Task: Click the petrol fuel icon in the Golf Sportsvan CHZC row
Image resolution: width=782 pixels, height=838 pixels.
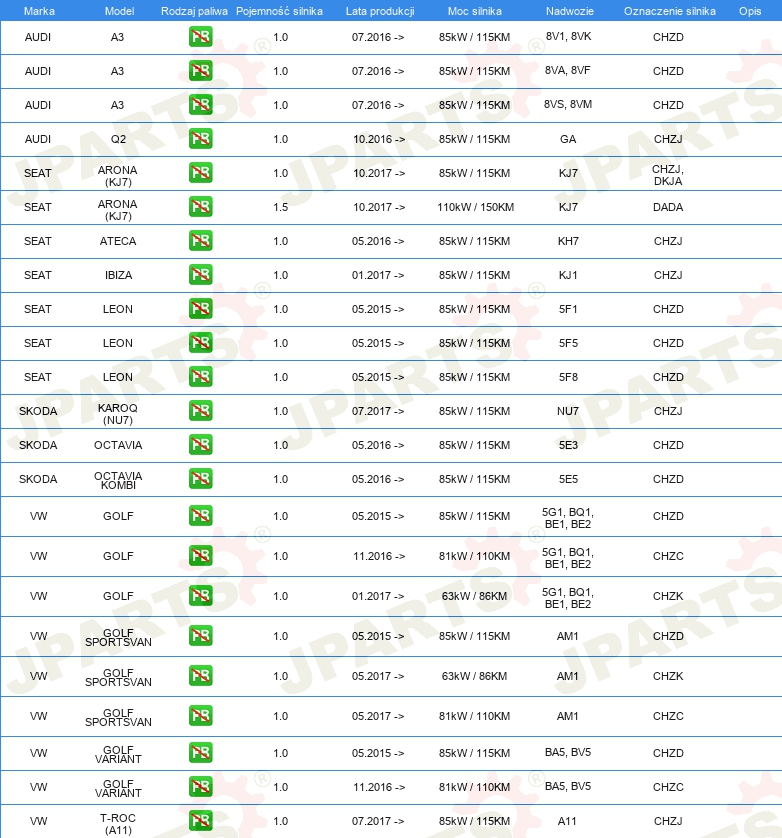Action: [200, 716]
